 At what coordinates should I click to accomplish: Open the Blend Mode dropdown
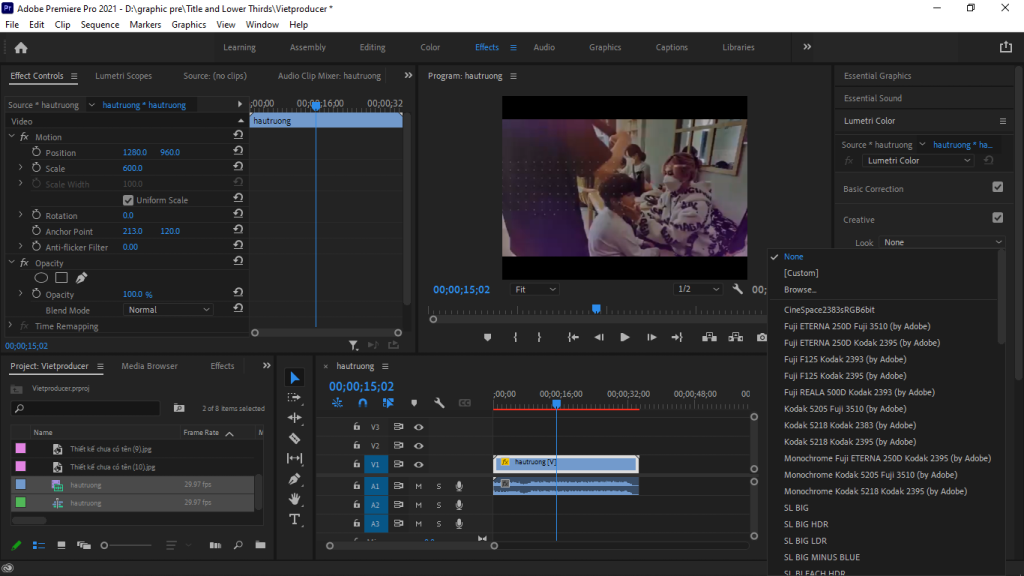[168, 309]
